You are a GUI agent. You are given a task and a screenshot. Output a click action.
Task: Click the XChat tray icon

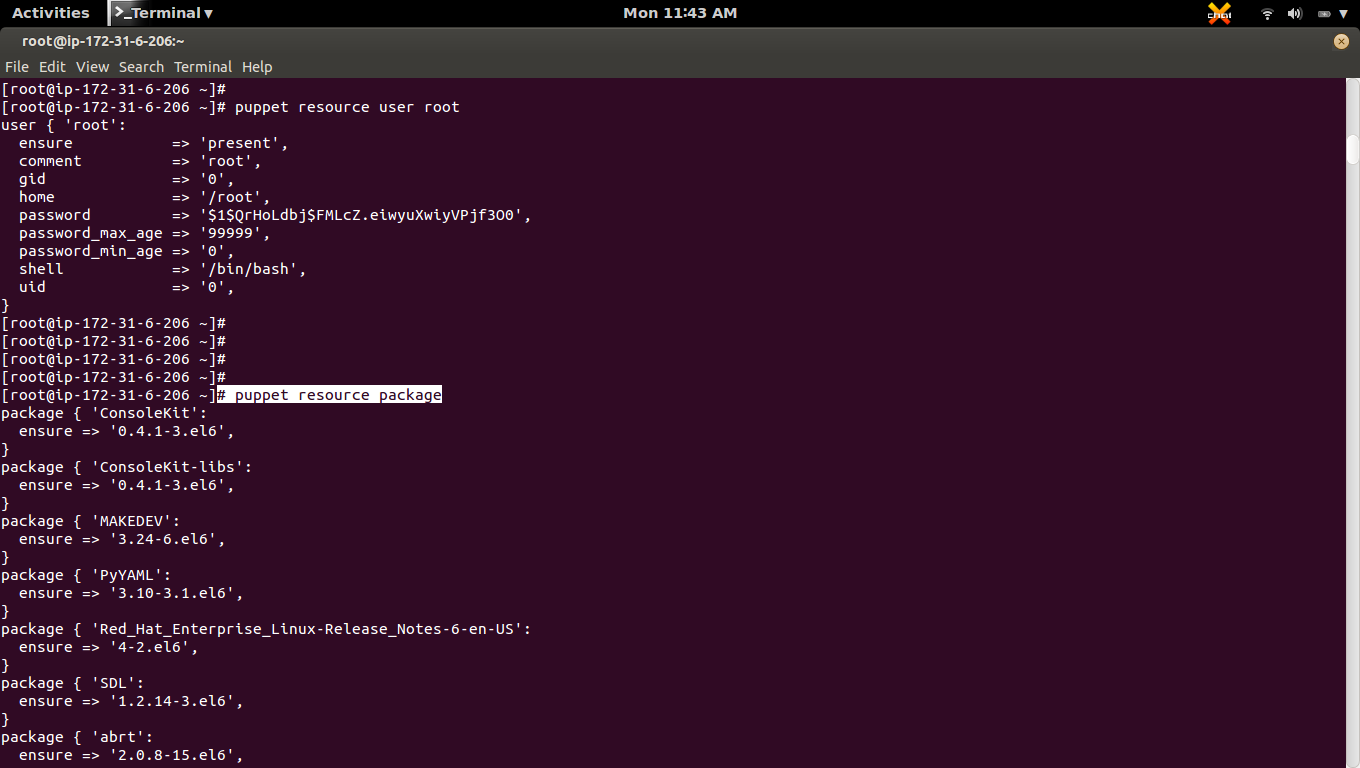(1219, 13)
